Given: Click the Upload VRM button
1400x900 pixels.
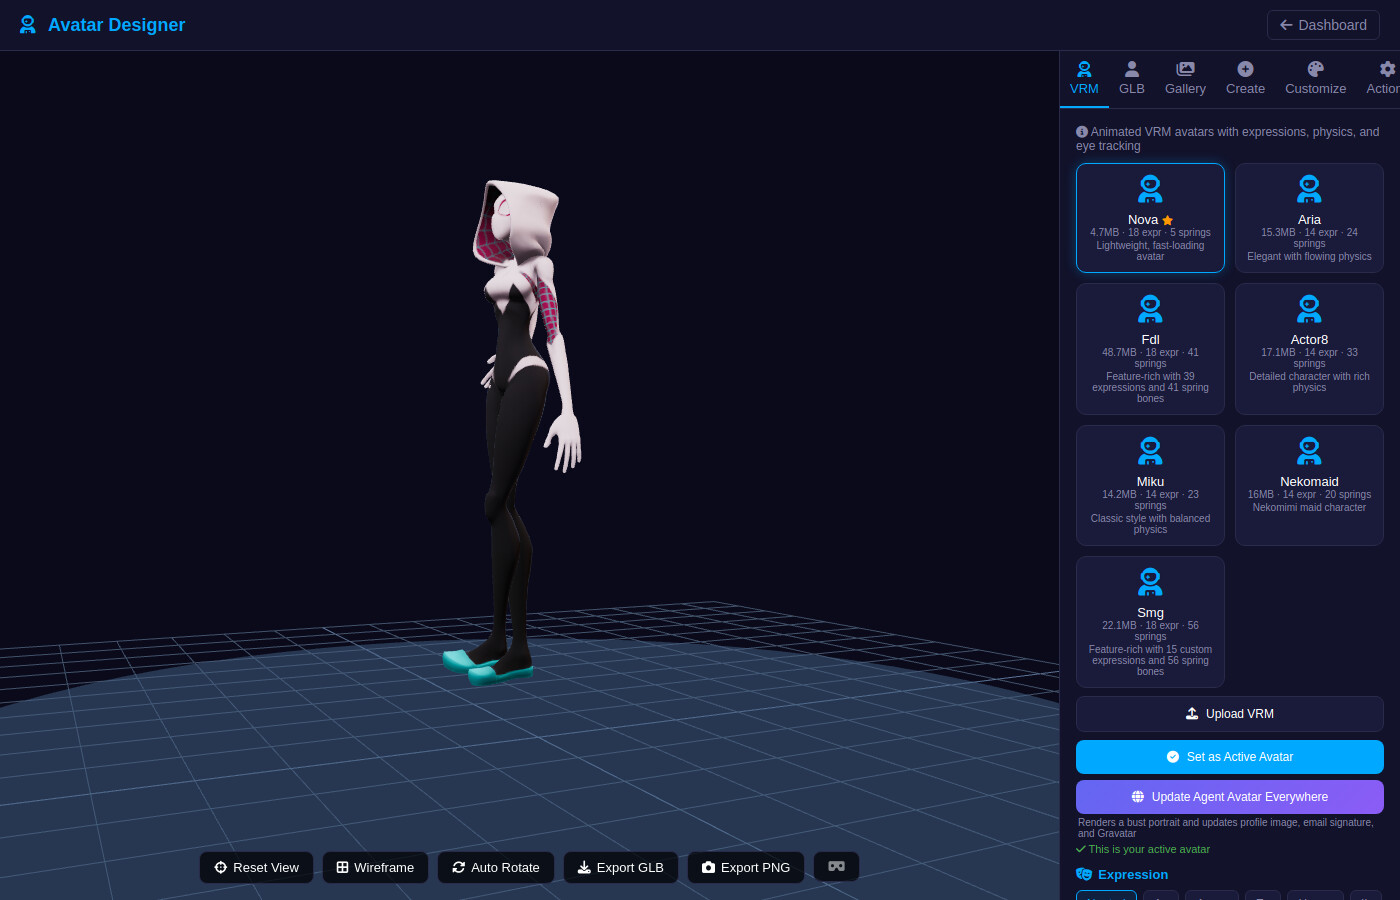Looking at the screenshot, I should point(1229,713).
